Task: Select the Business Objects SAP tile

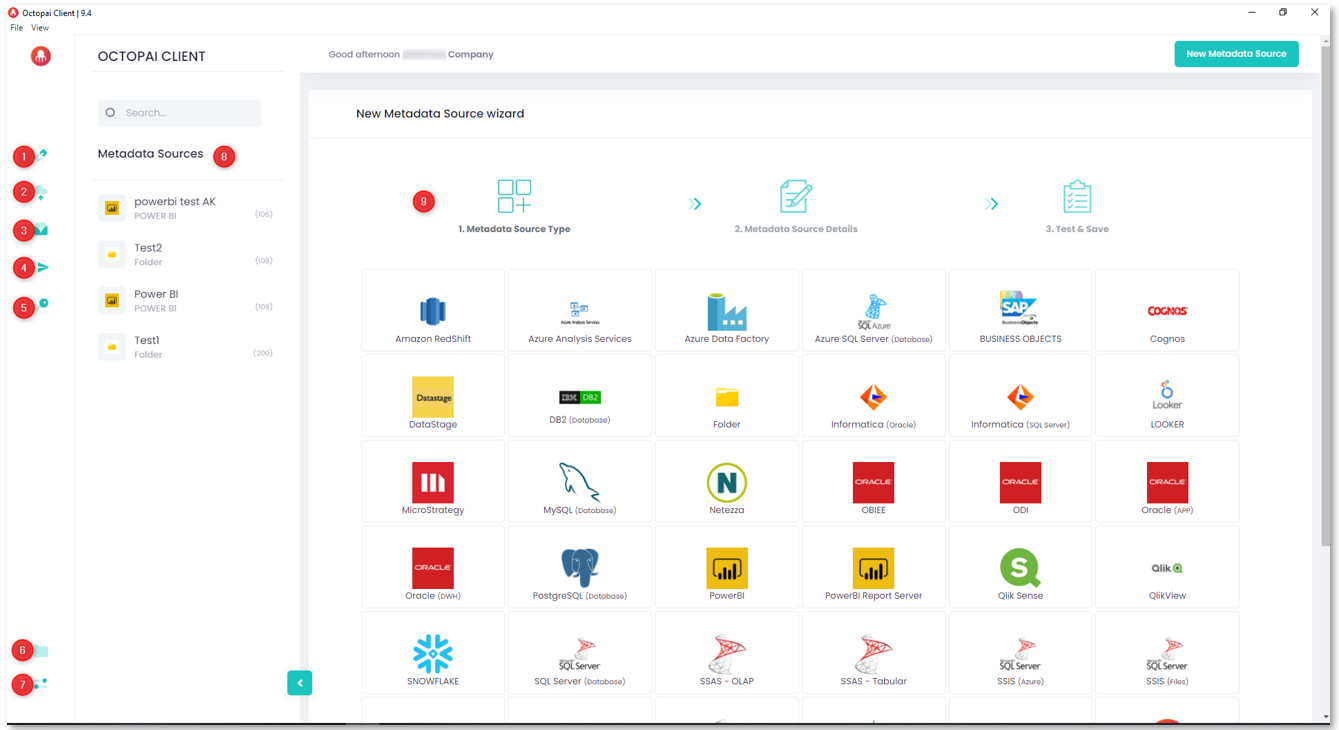Action: coord(1020,312)
